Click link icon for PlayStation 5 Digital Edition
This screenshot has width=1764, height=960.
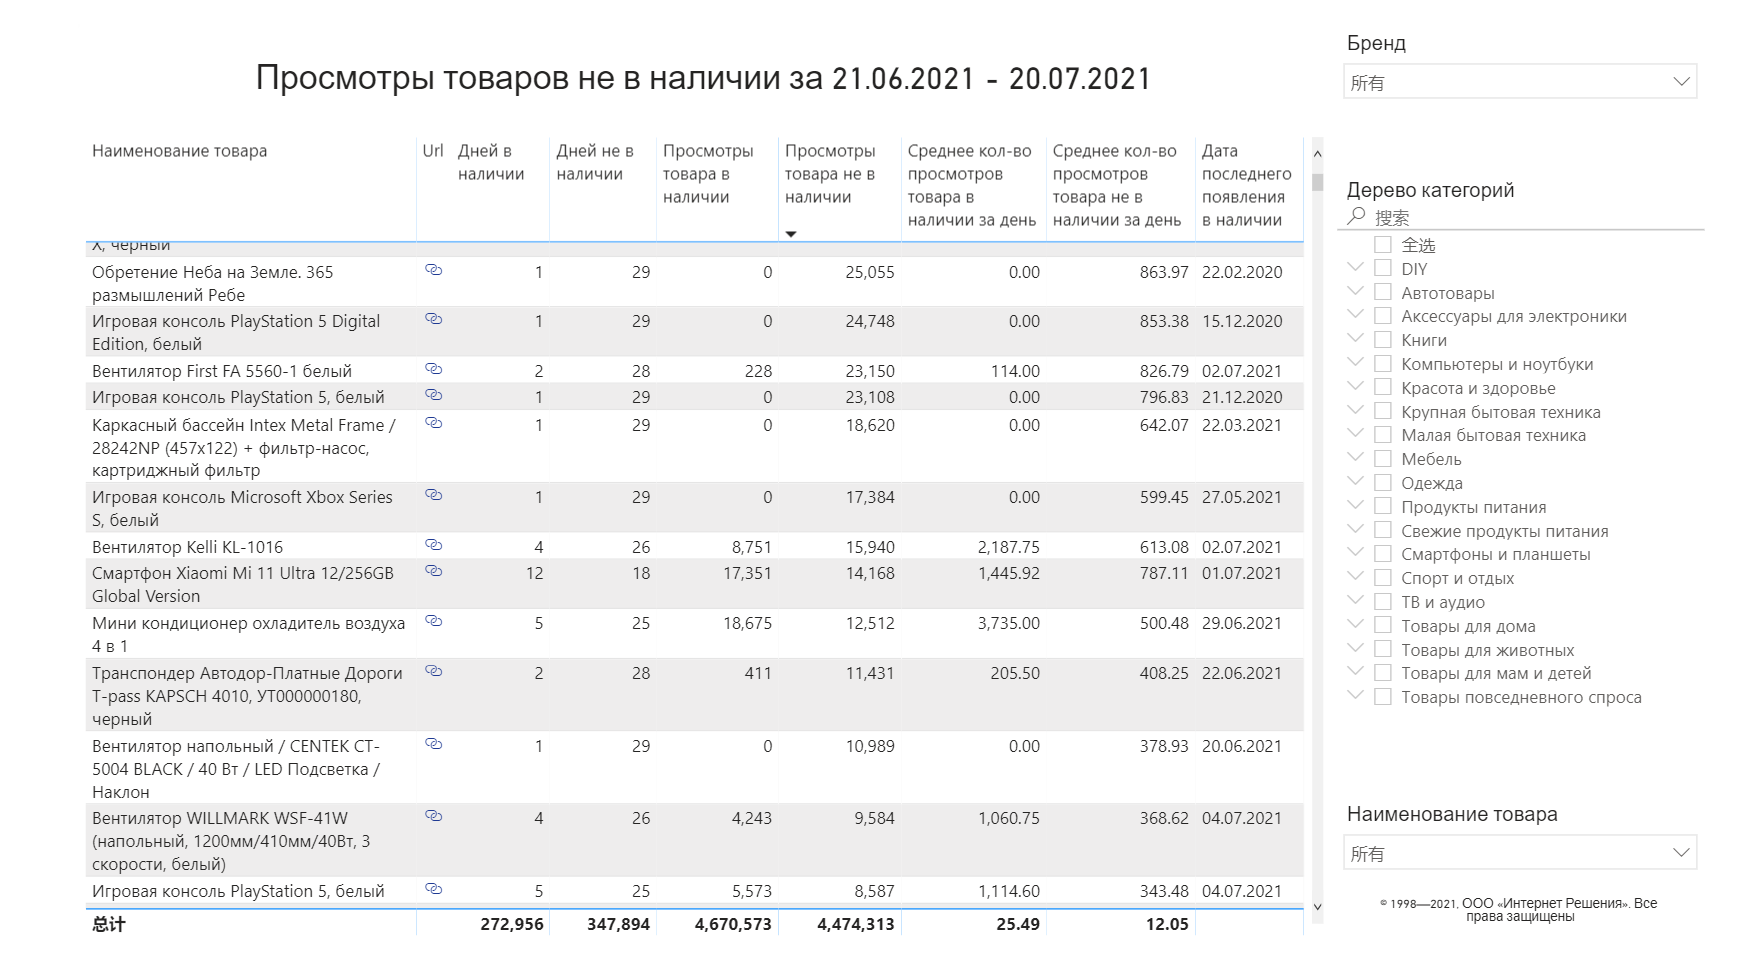(433, 319)
